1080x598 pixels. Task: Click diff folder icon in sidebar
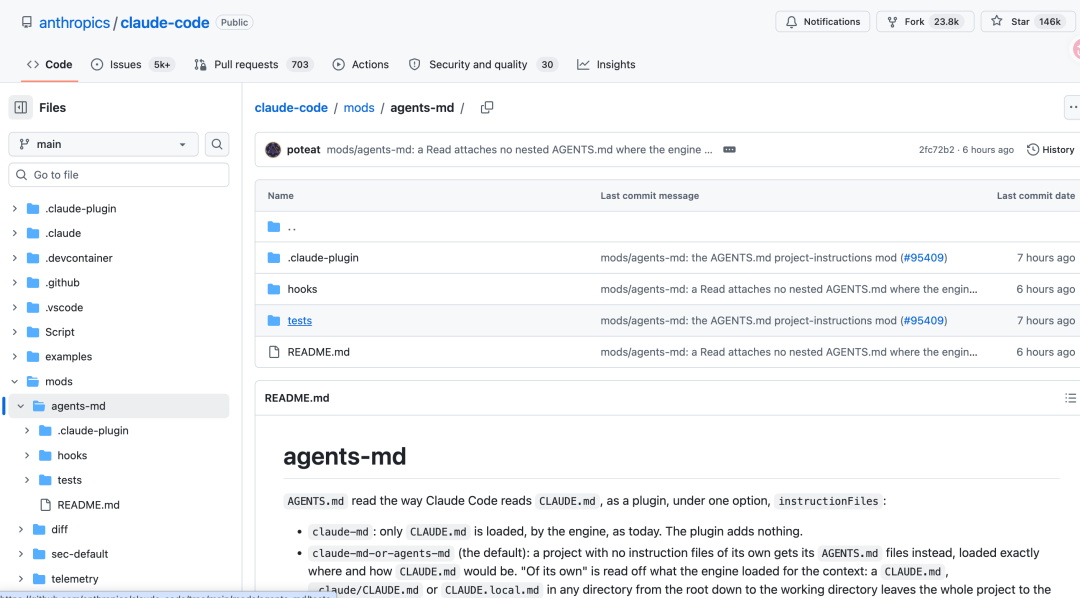(x=39, y=529)
